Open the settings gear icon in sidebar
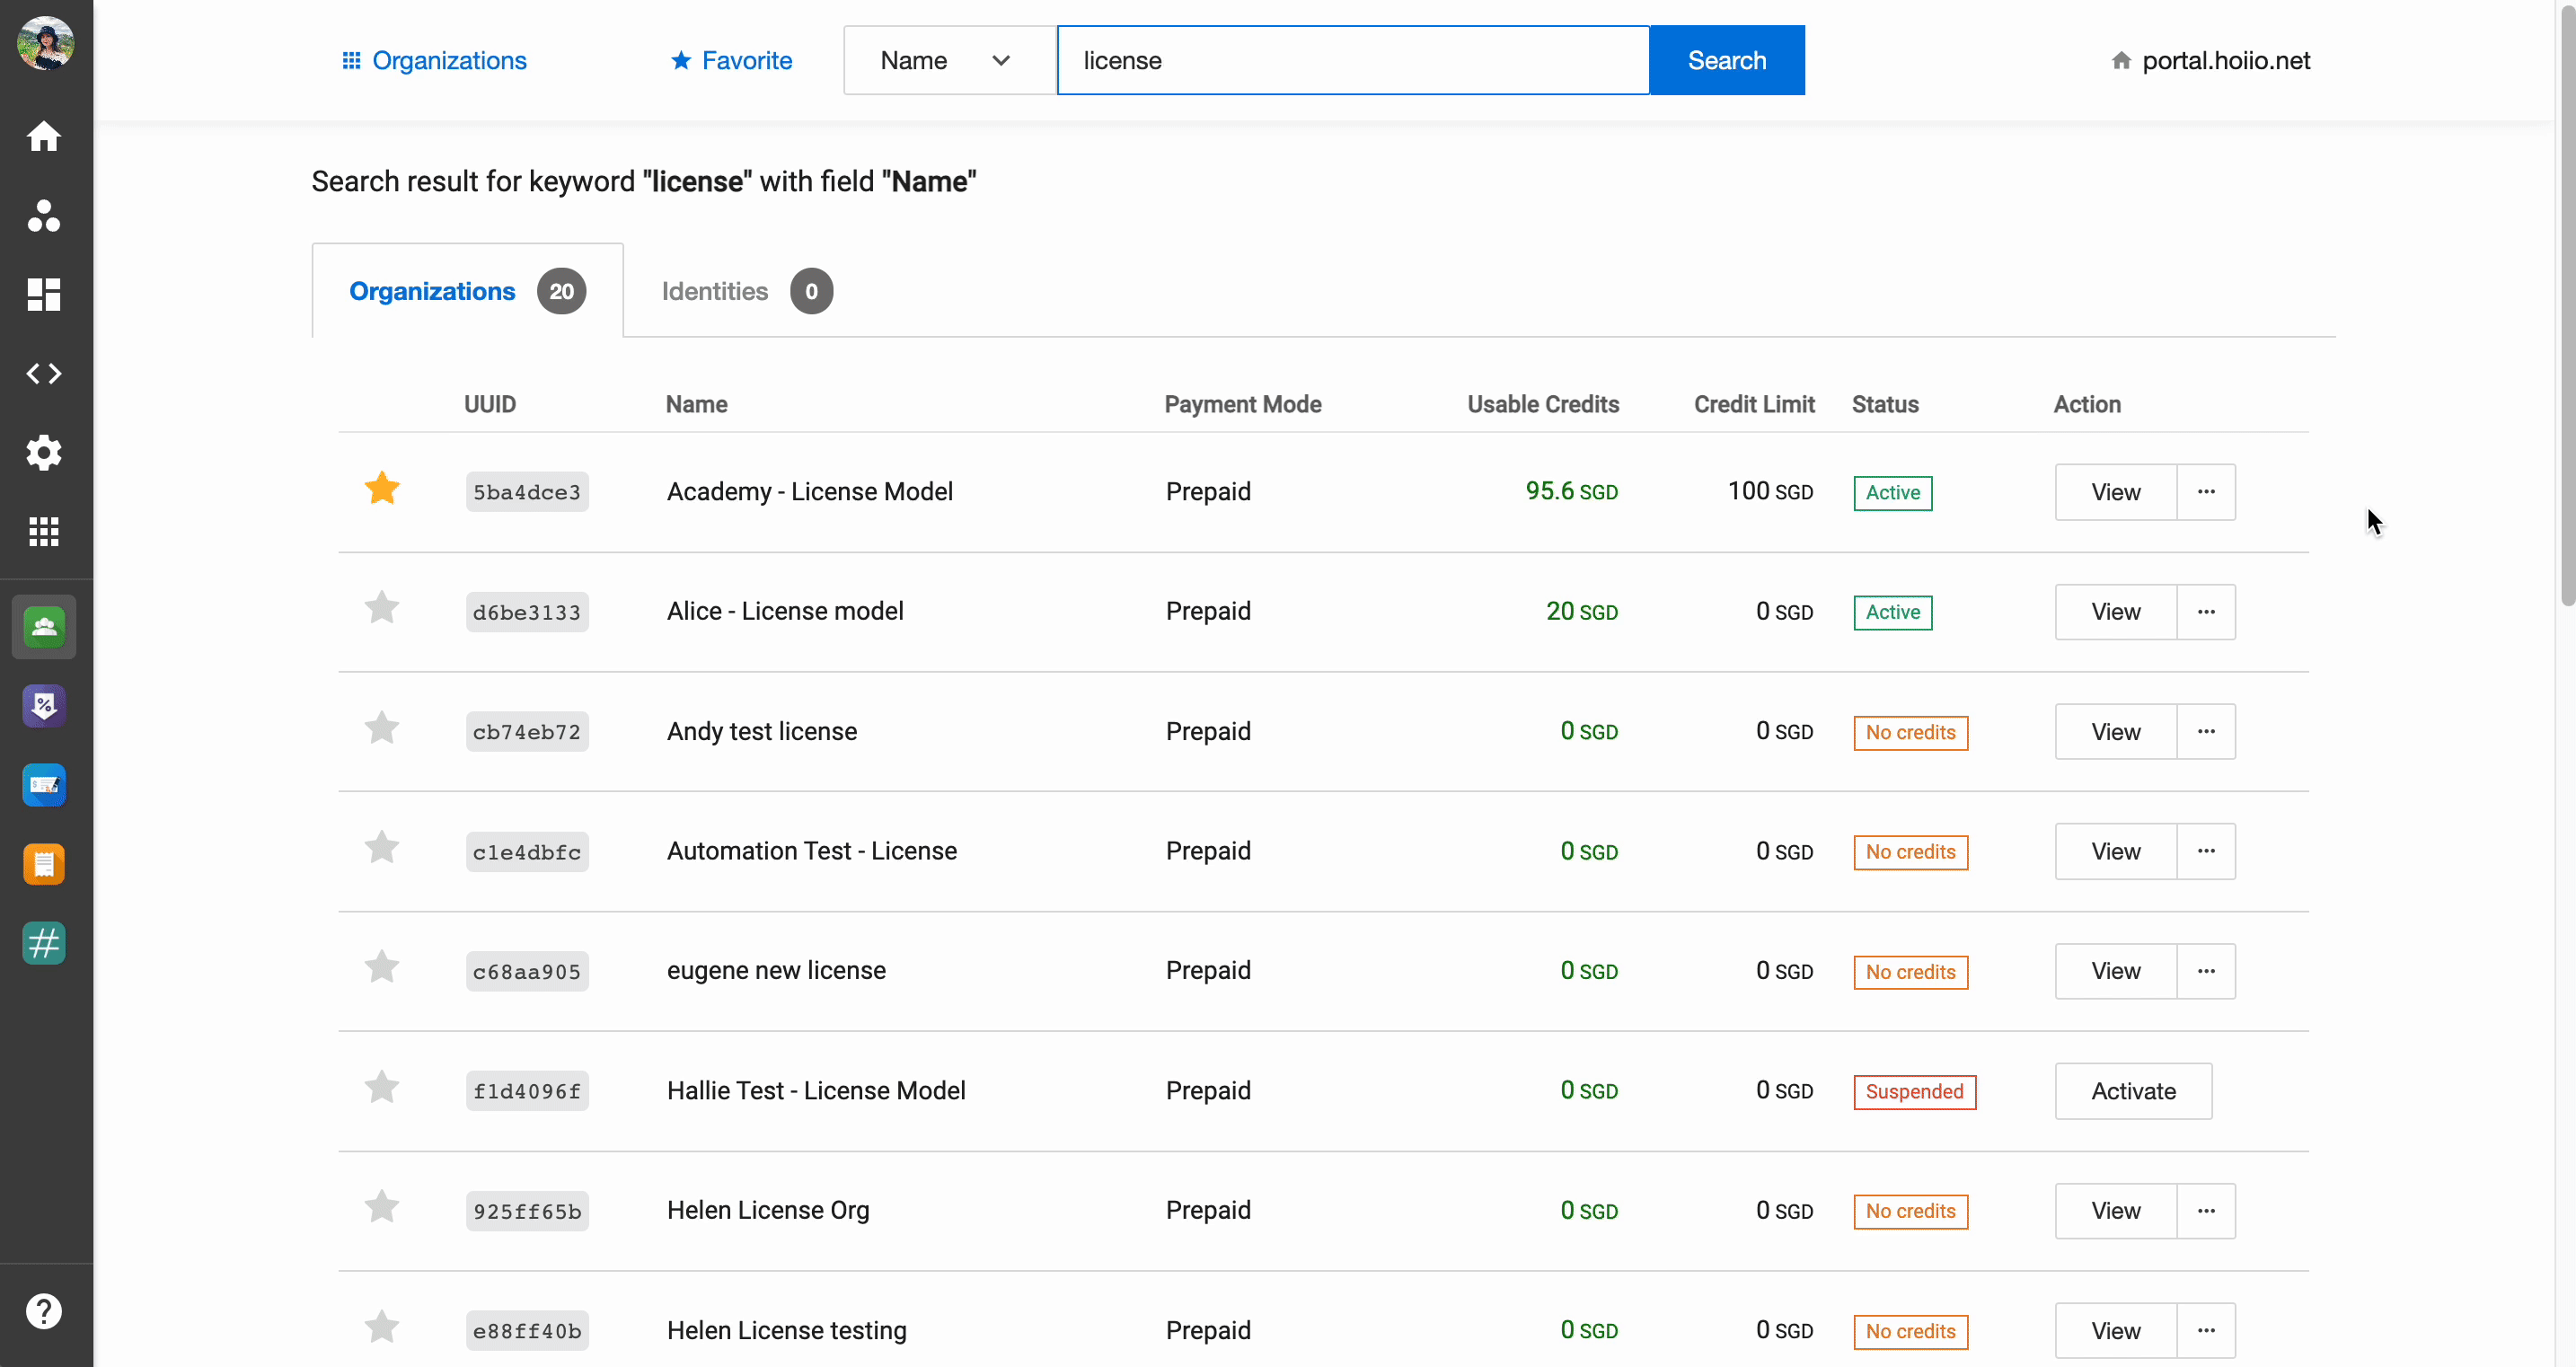This screenshot has width=2576, height=1367. click(44, 452)
